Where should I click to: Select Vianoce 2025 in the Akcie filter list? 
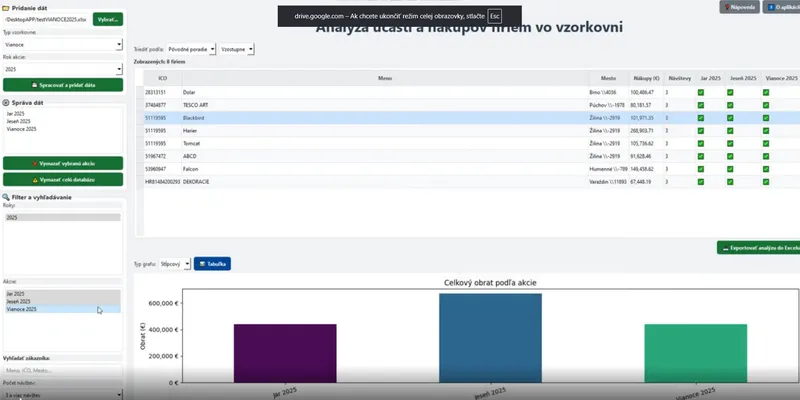[x=63, y=309]
